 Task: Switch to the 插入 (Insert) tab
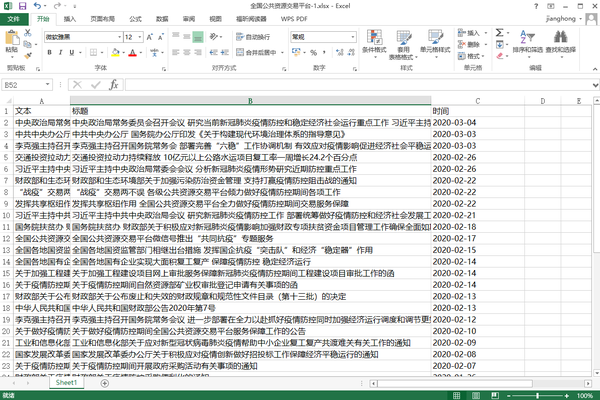pyautogui.click(x=70, y=19)
